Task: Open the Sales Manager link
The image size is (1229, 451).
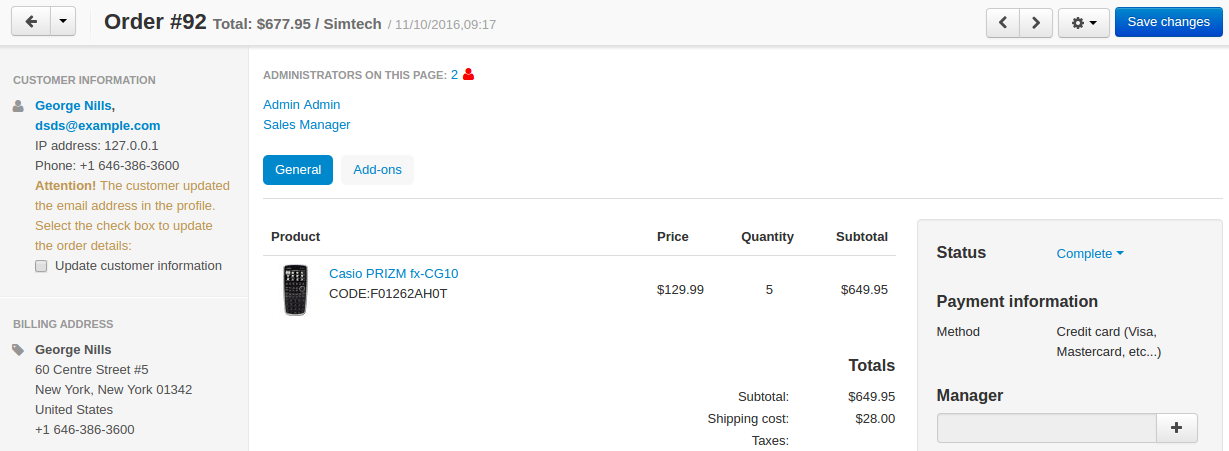Action: 307,125
